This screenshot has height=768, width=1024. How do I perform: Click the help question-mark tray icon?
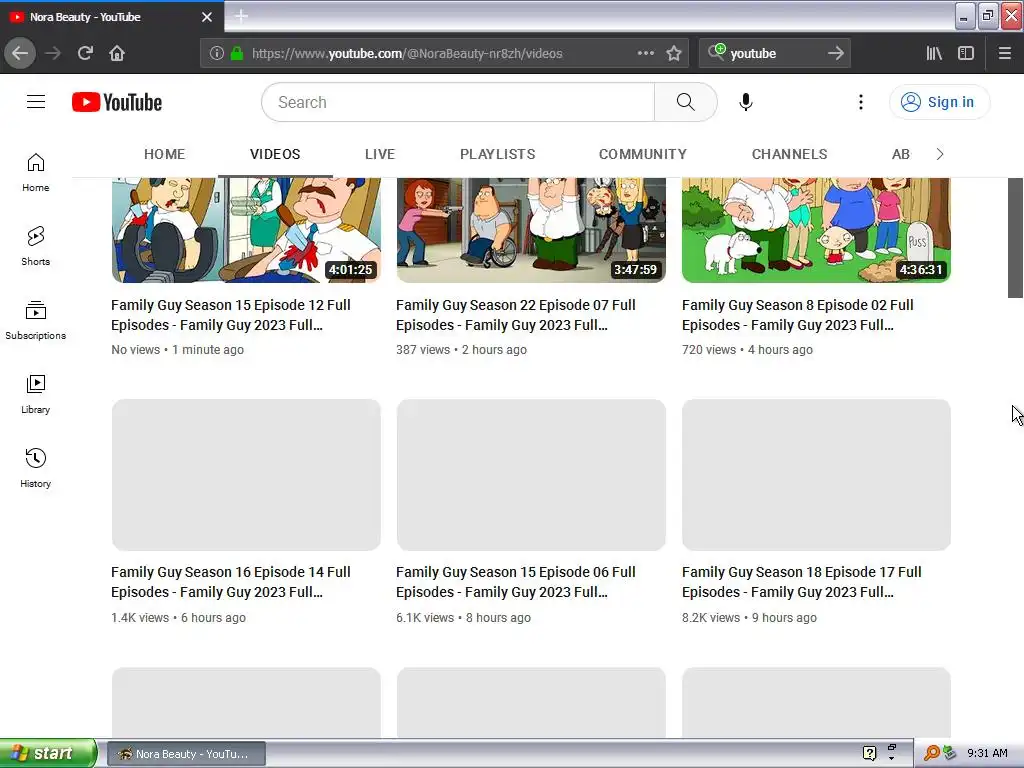[869, 753]
